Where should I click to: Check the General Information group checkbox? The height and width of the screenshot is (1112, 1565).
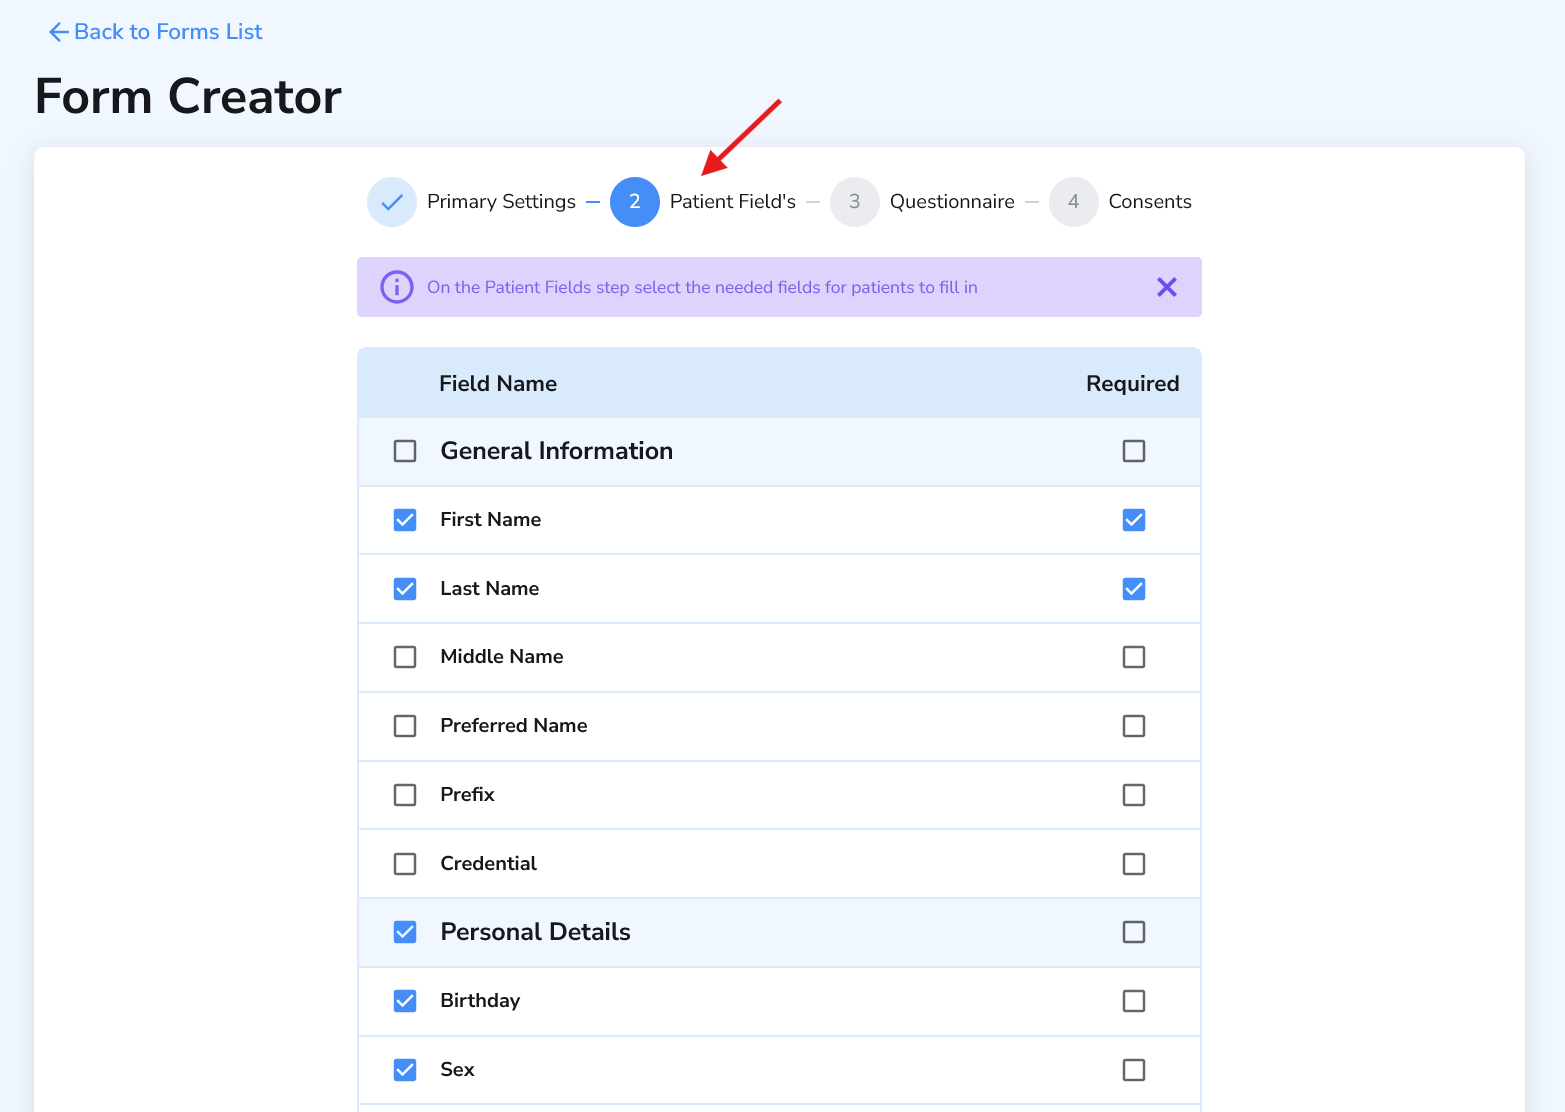(x=404, y=451)
